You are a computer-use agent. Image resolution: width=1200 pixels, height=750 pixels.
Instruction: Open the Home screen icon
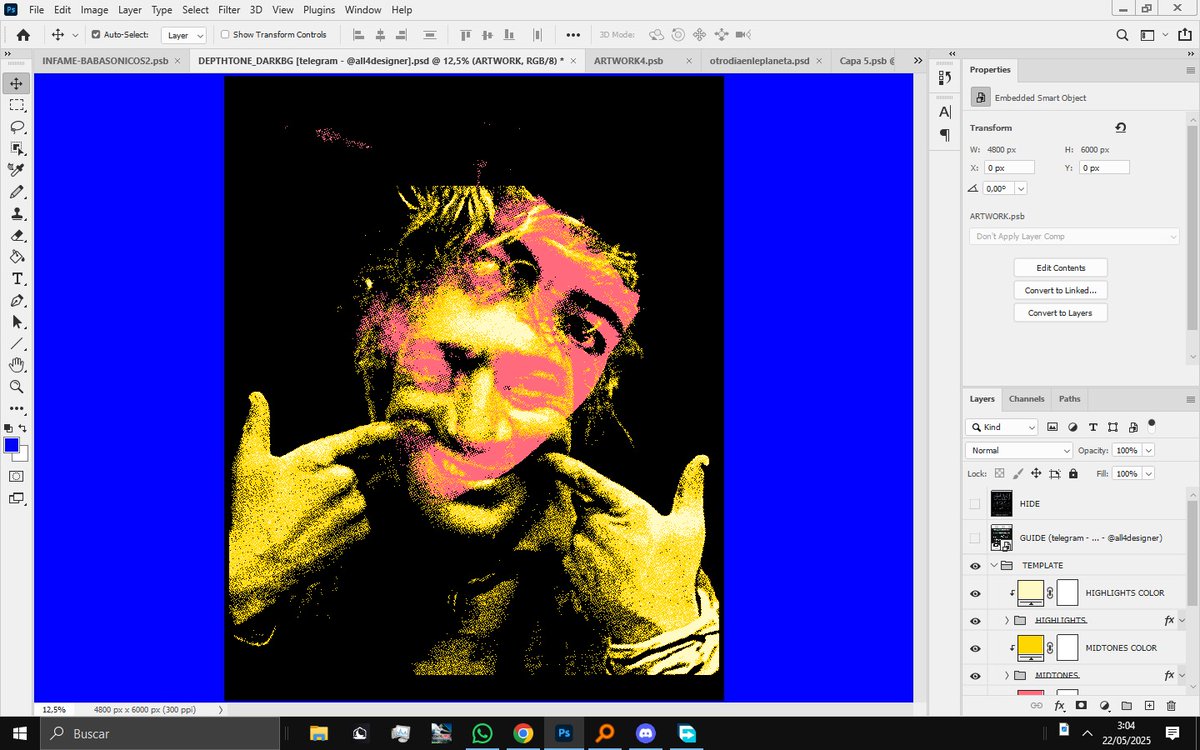click(23, 35)
